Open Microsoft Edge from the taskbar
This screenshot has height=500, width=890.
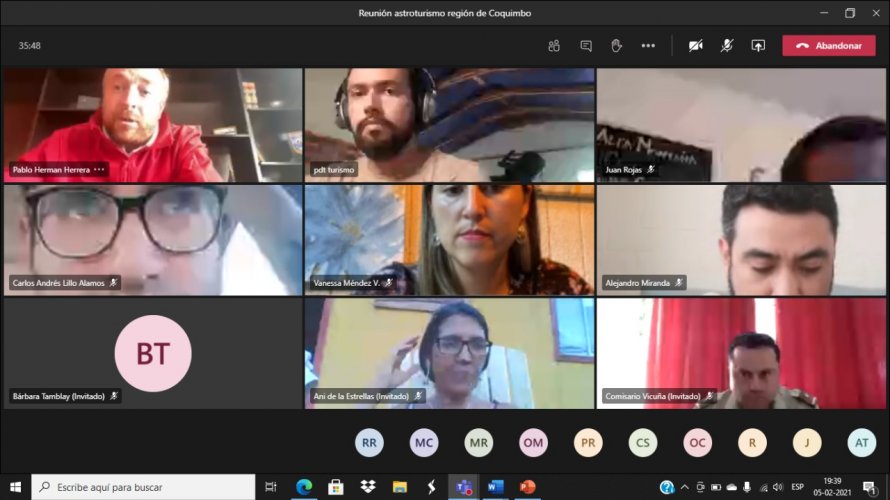[x=304, y=487]
